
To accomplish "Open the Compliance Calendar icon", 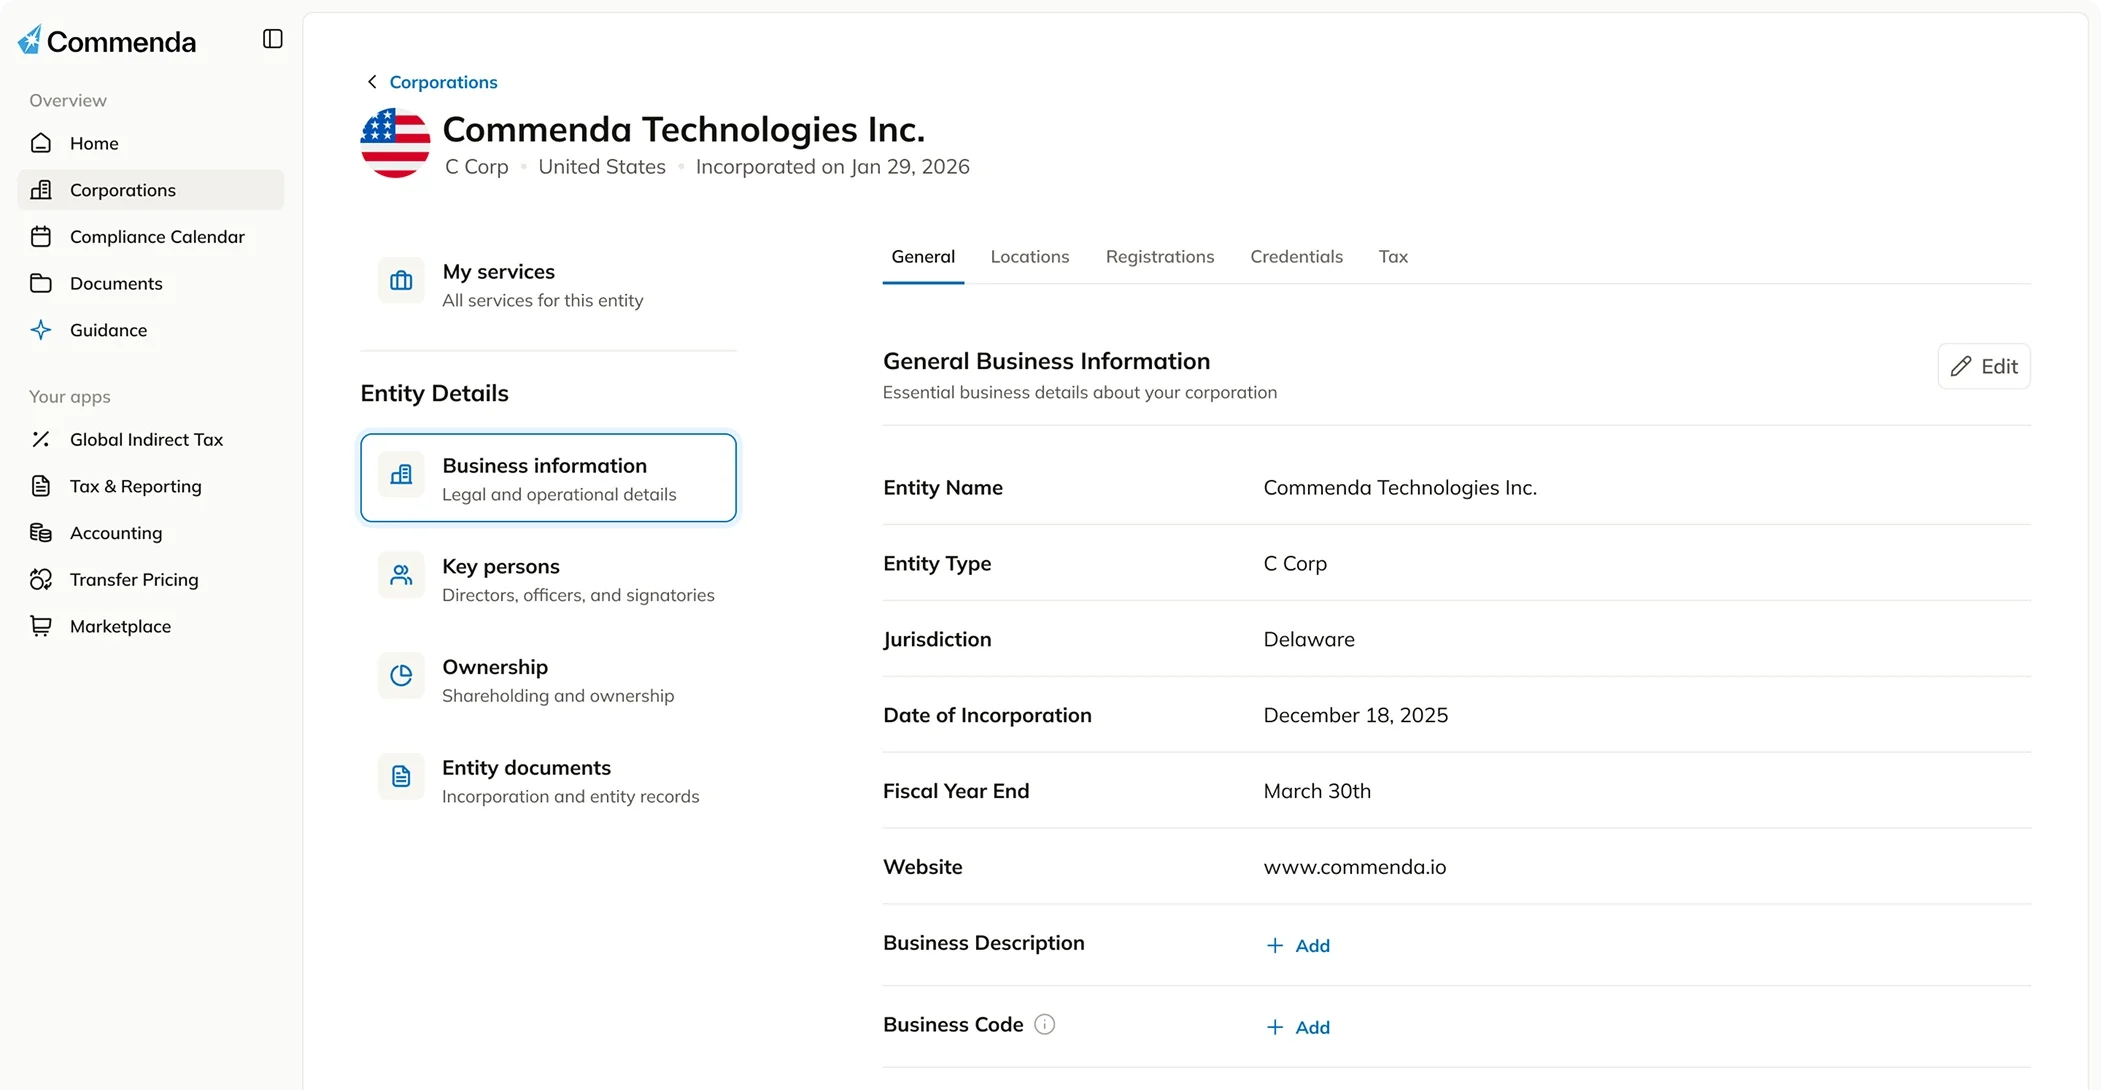I will click(41, 237).
